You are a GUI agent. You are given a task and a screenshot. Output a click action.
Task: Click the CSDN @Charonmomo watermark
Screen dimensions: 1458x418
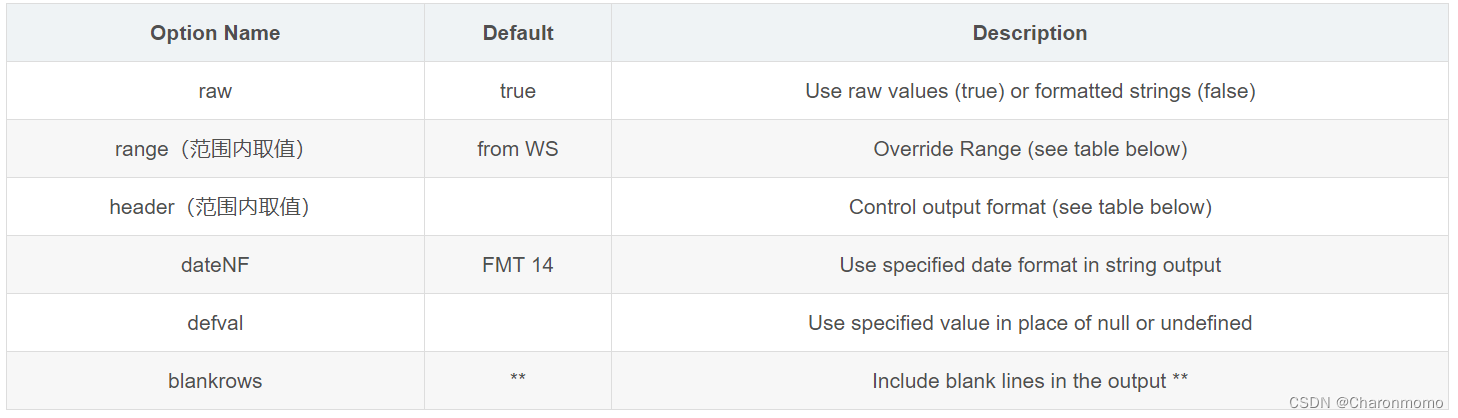point(1366,402)
